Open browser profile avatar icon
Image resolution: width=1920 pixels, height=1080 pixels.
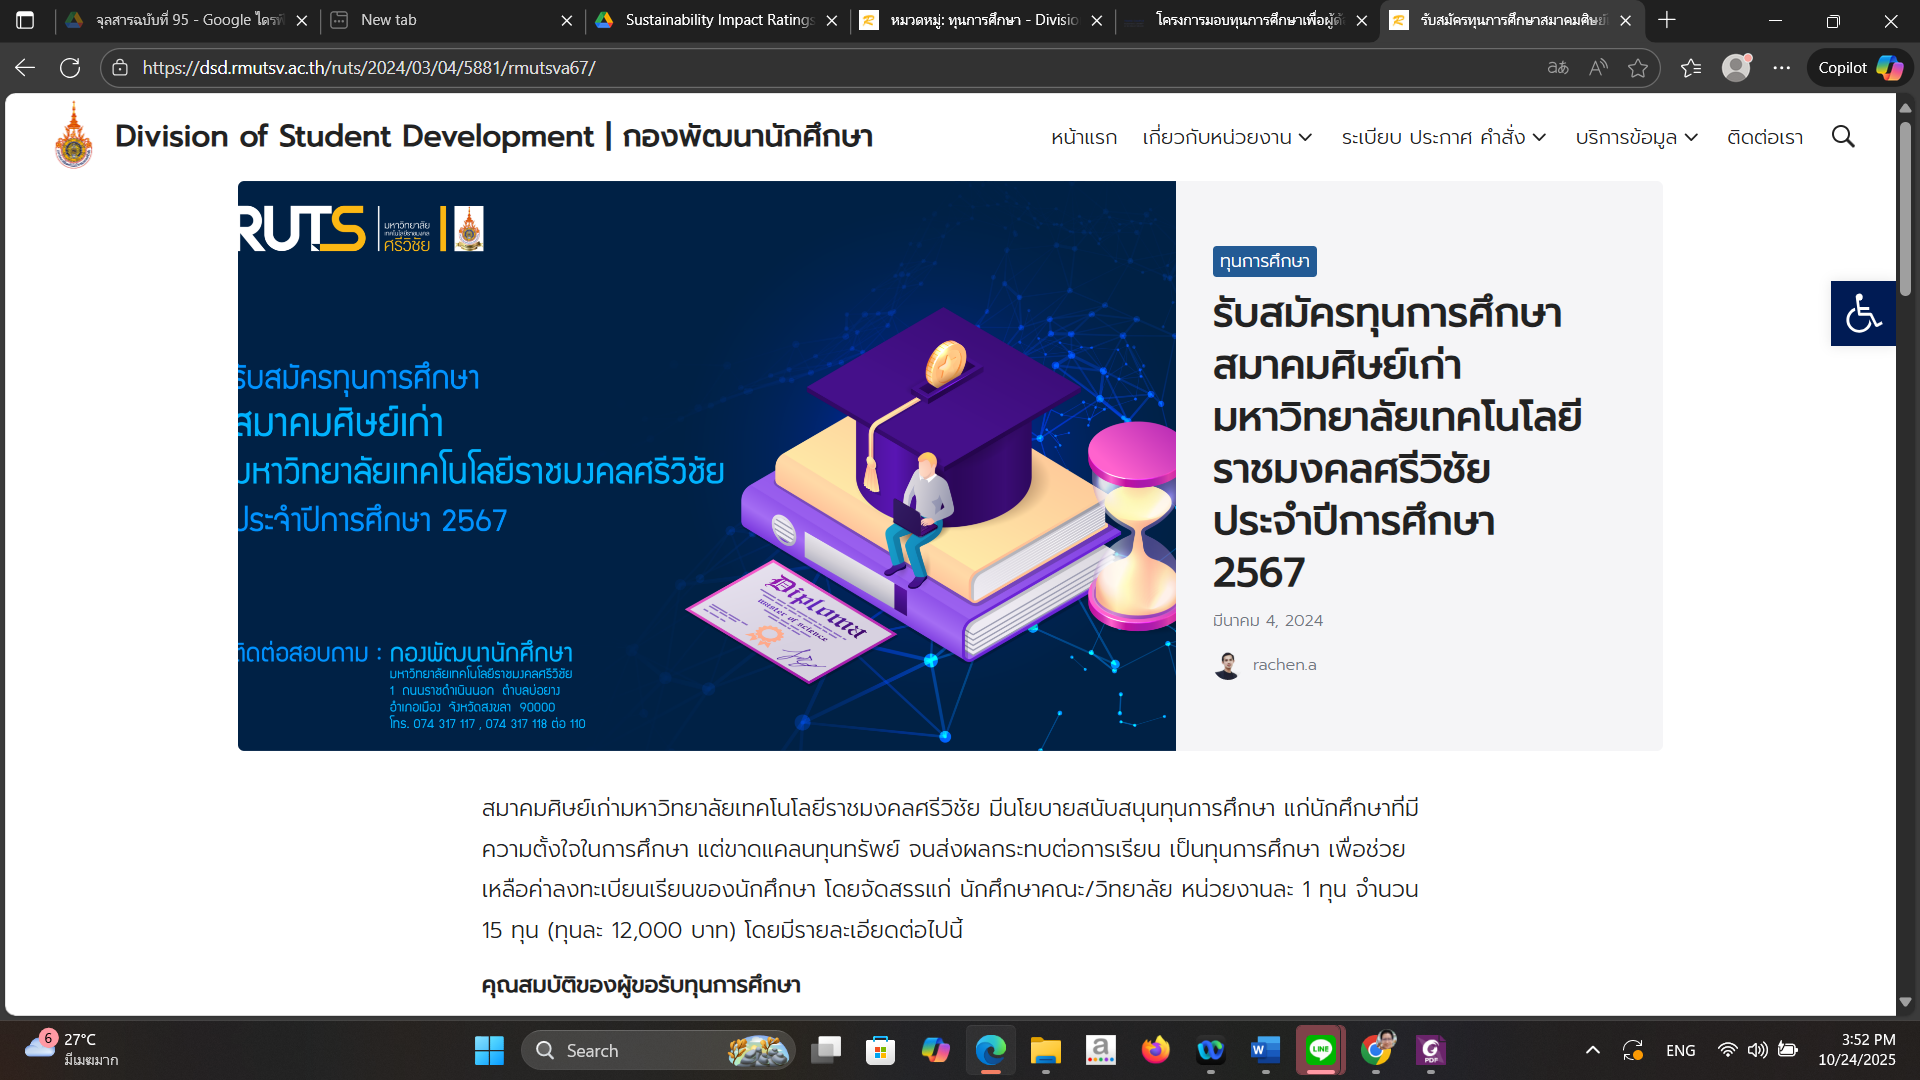click(x=1736, y=68)
